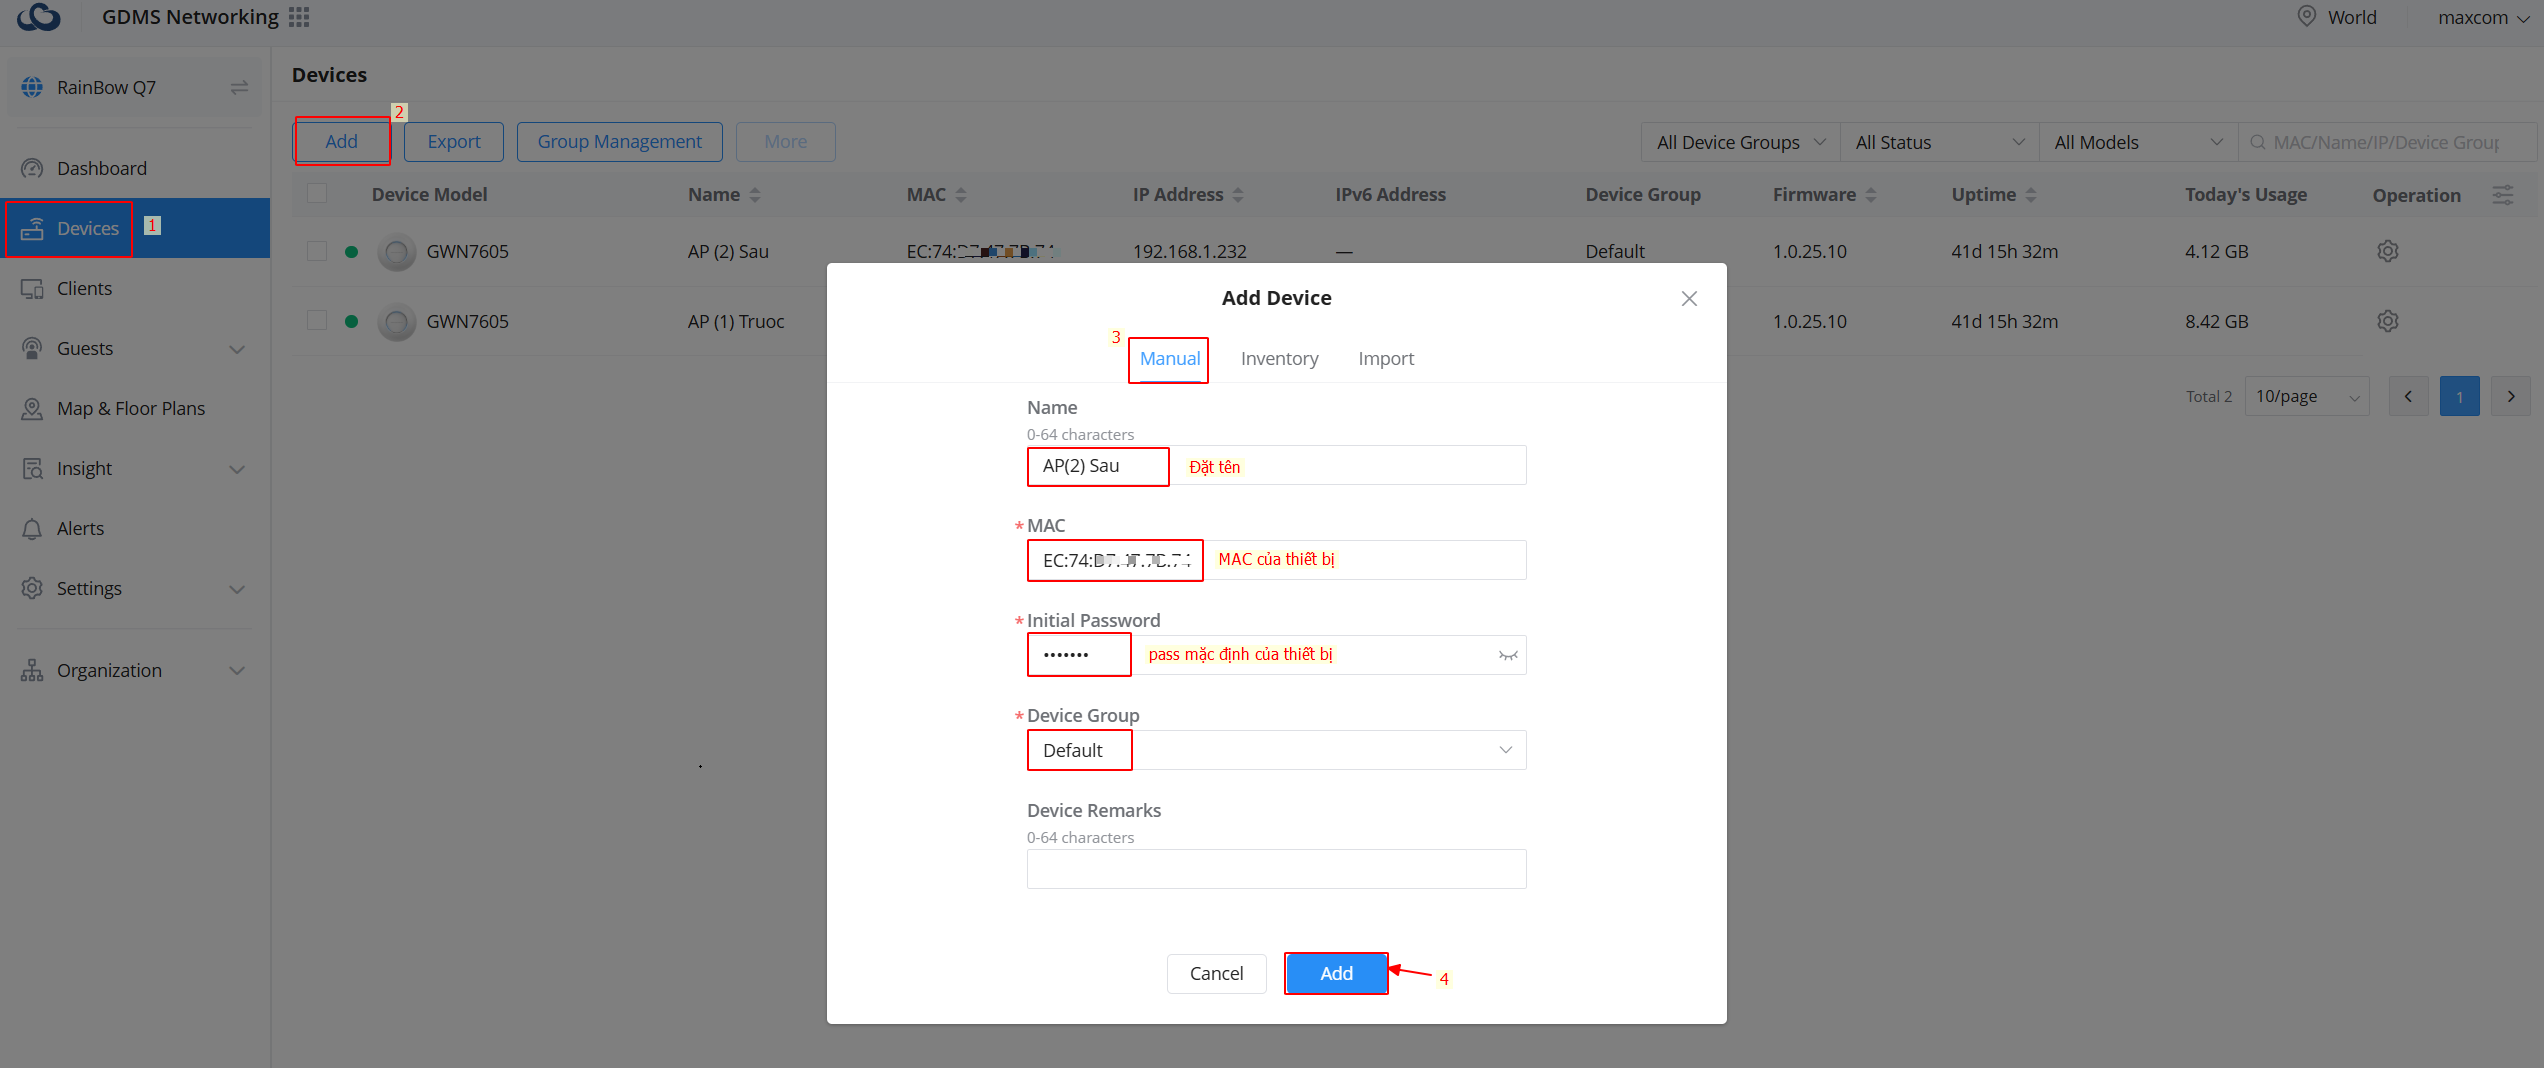Open the All Status filter dropdown
Screen dimensions: 2544x1068
pyautogui.click(x=1938, y=142)
